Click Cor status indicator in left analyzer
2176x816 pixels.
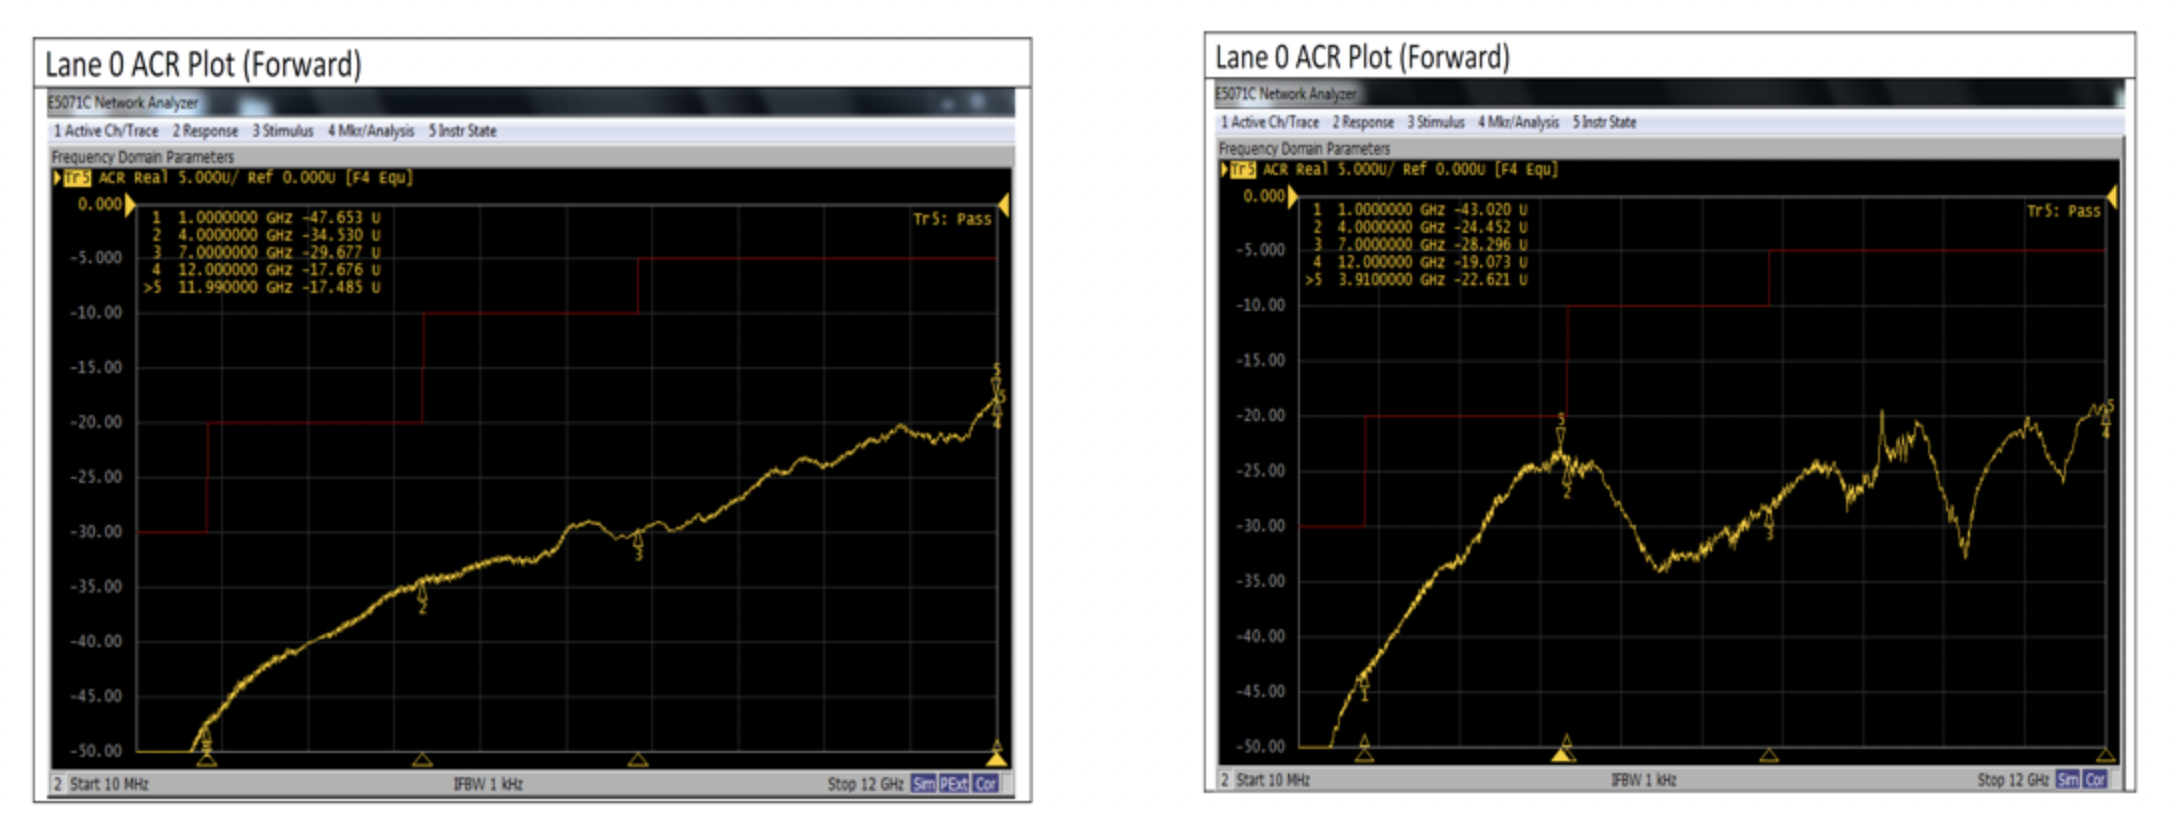coord(986,784)
